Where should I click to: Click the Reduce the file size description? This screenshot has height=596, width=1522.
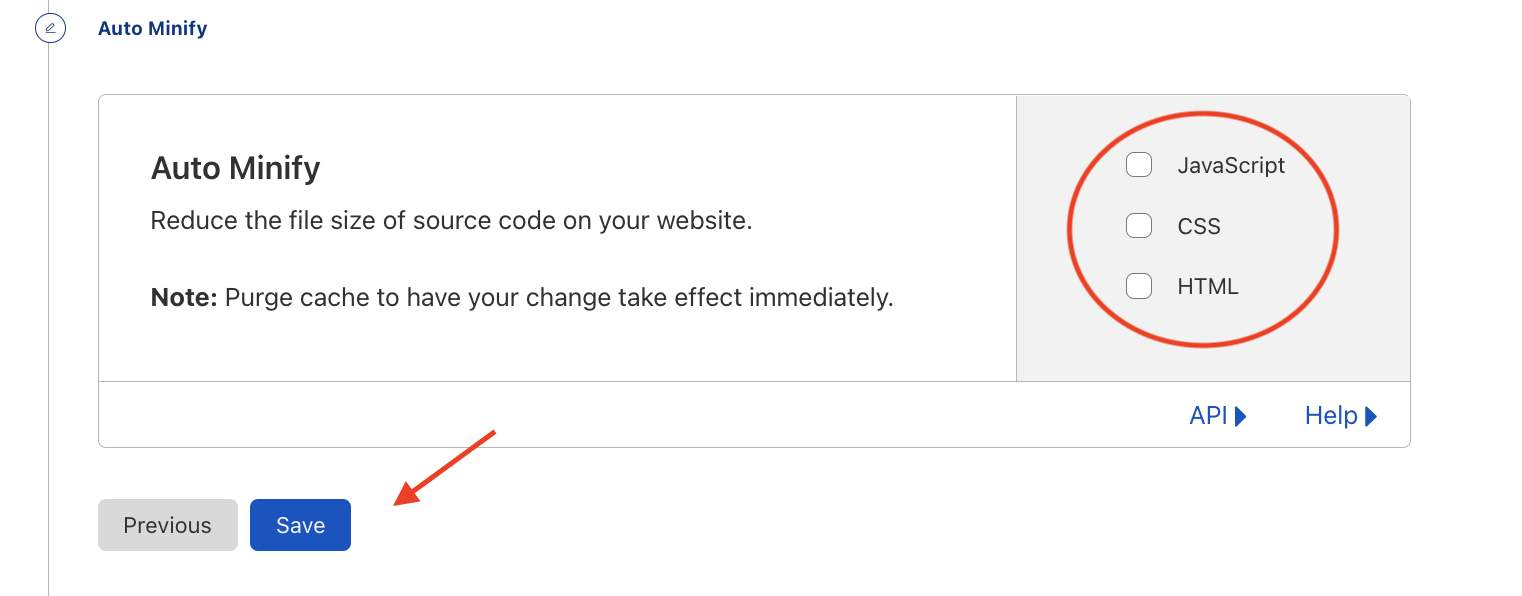pos(451,220)
